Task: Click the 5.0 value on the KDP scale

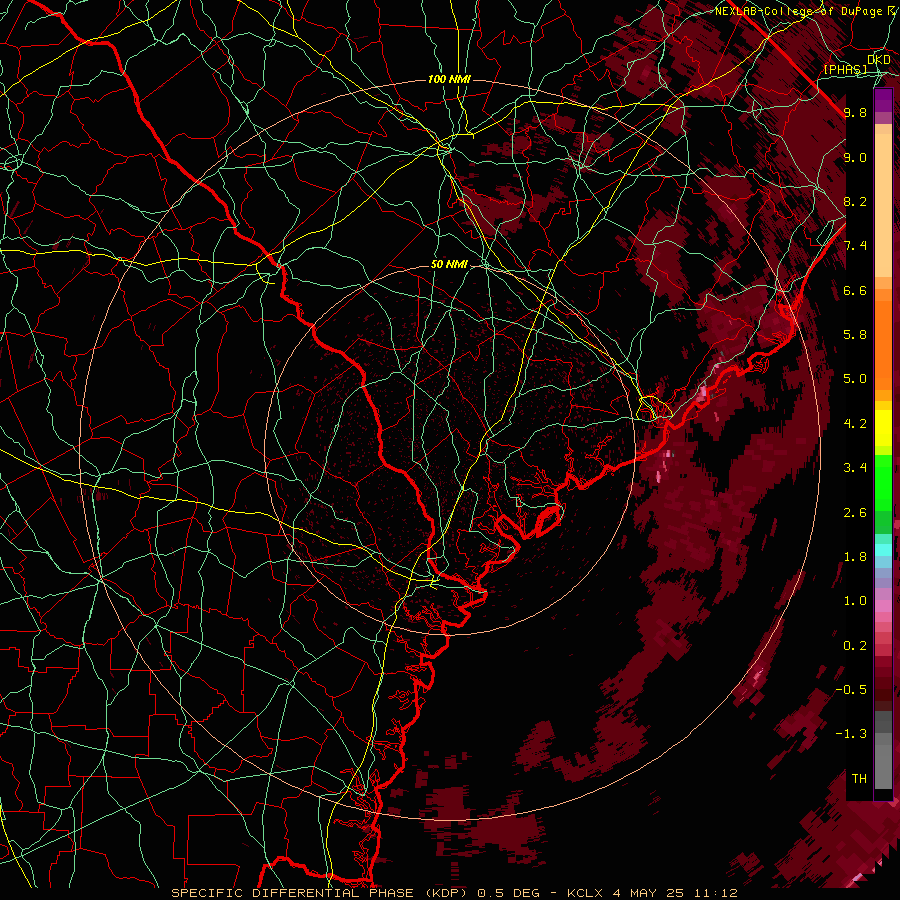Action: 855,379
